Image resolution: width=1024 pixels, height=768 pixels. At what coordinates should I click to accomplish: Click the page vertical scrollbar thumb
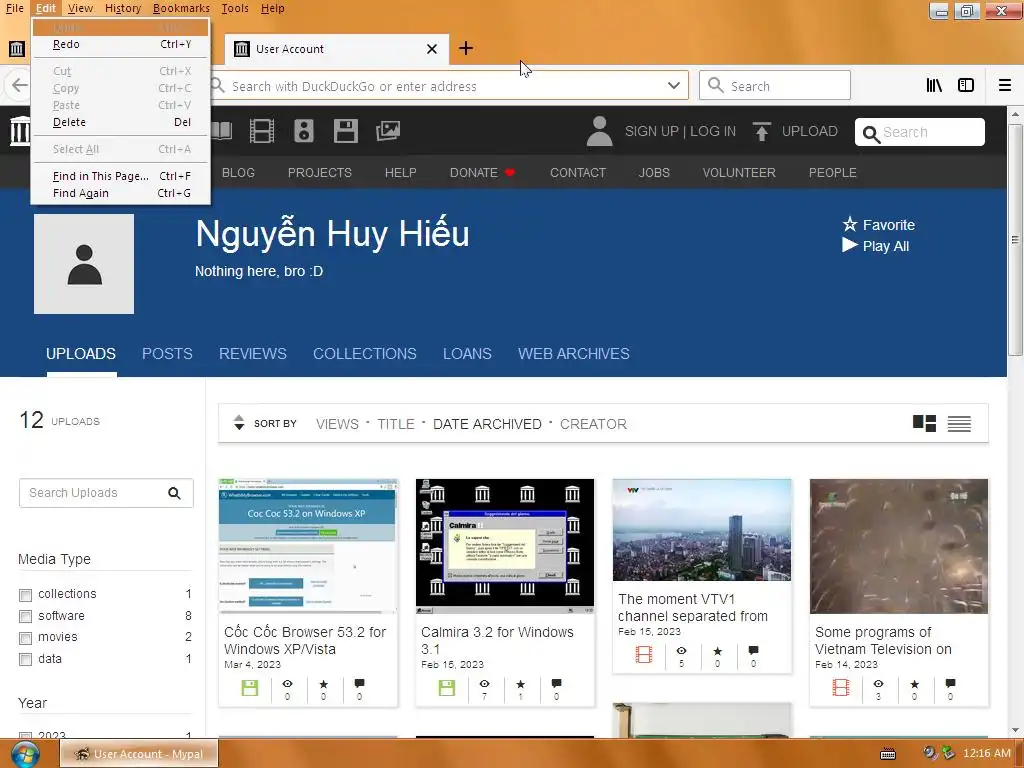(1015, 240)
